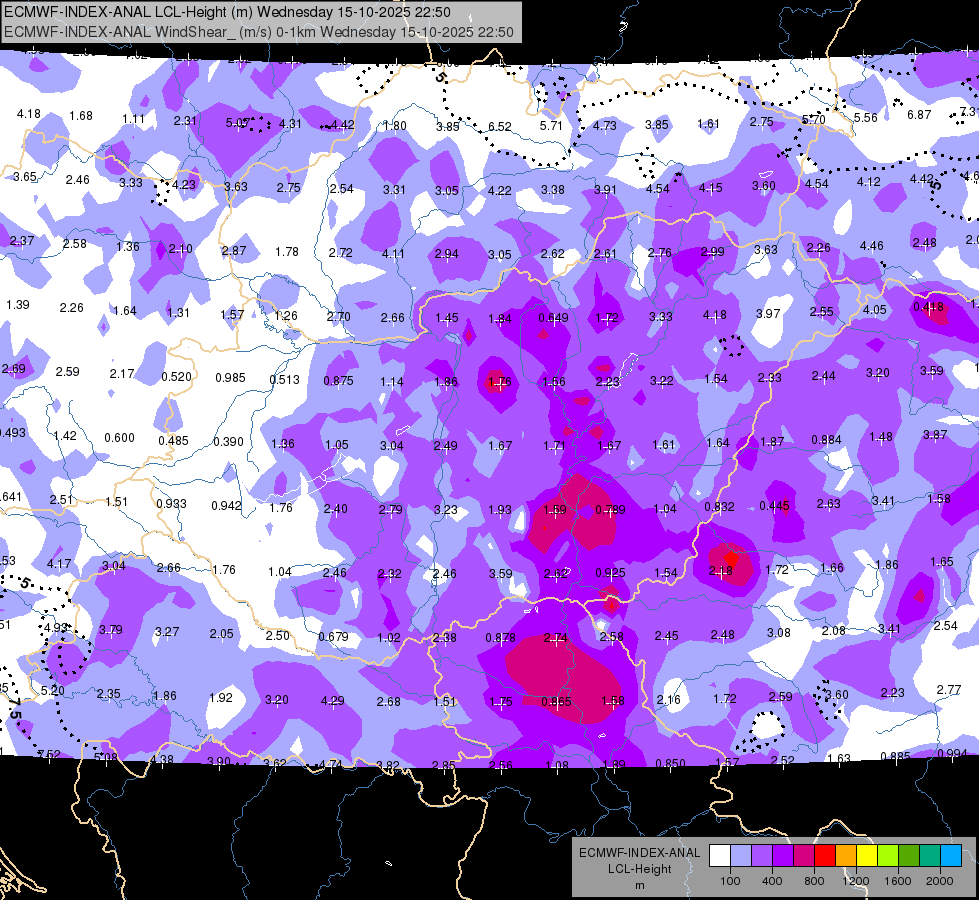Screen dimensions: 979x900
Task: Click the grid value 0.878
Action: (x=501, y=638)
